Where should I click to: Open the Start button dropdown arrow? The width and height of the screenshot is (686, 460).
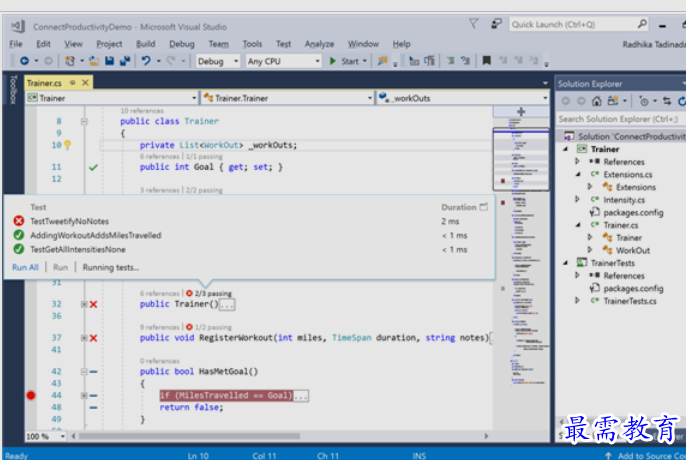pos(365,61)
